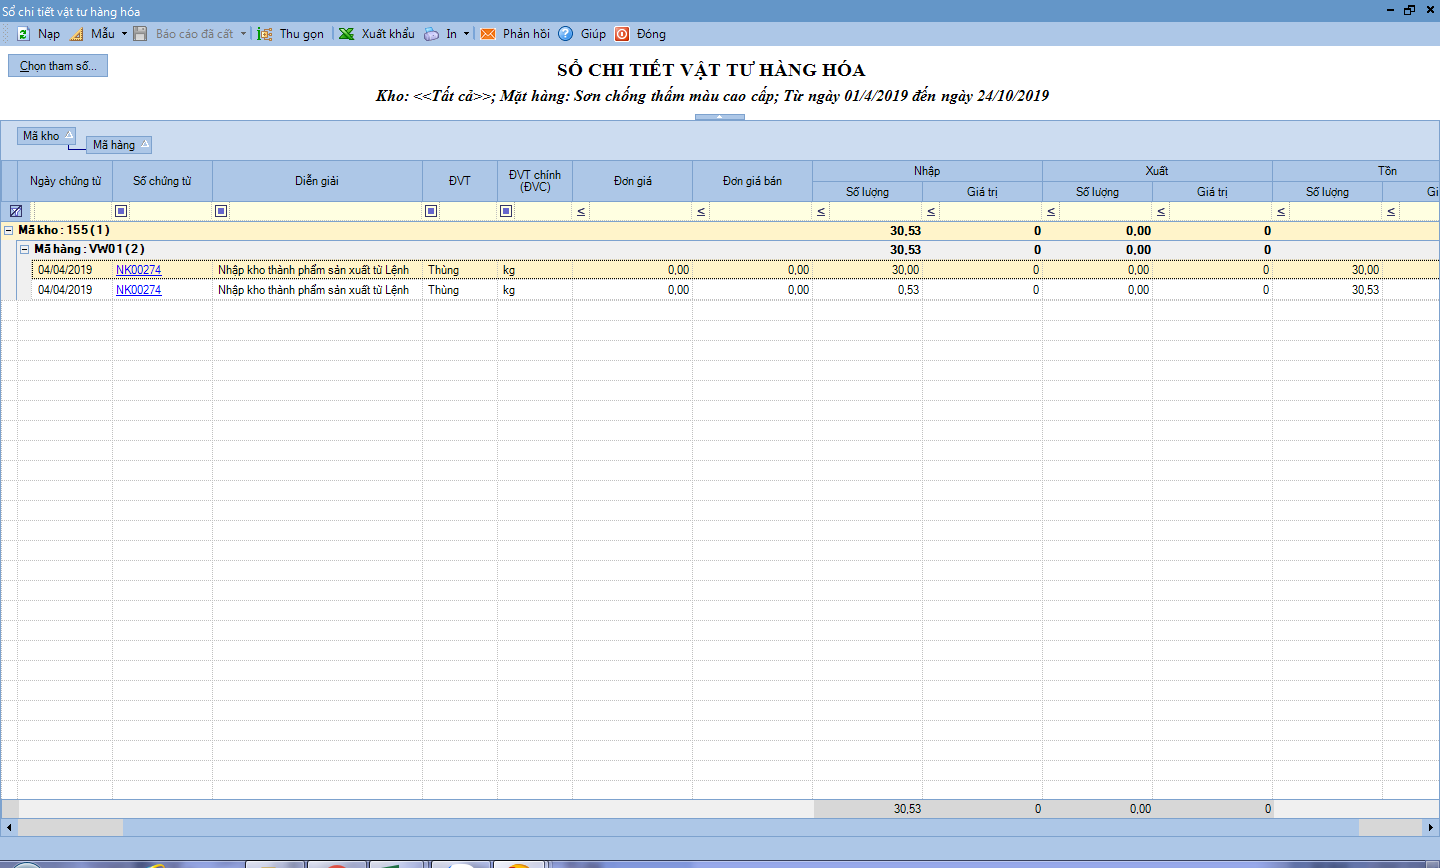
Task: Click the Xuất khẩu Excel icon
Action: pos(346,34)
